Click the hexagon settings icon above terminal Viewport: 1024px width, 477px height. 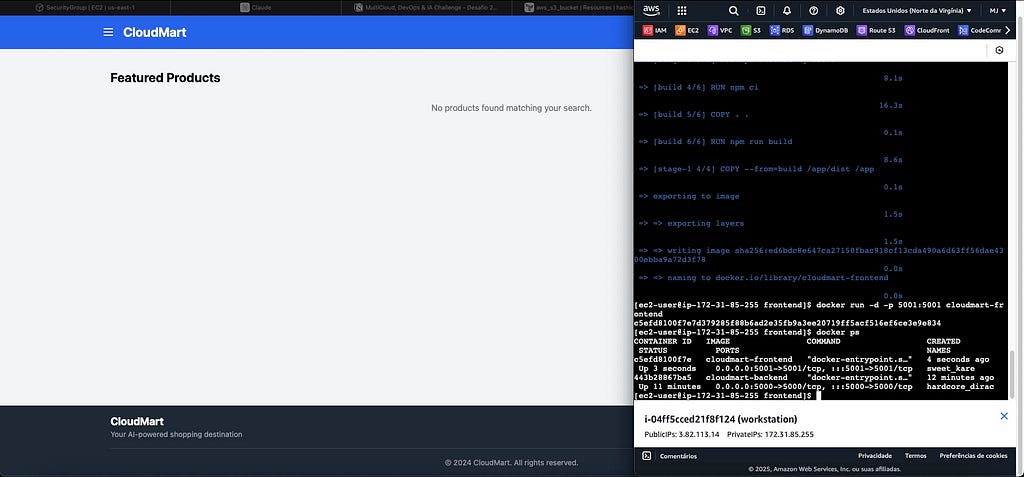[x=999, y=50]
